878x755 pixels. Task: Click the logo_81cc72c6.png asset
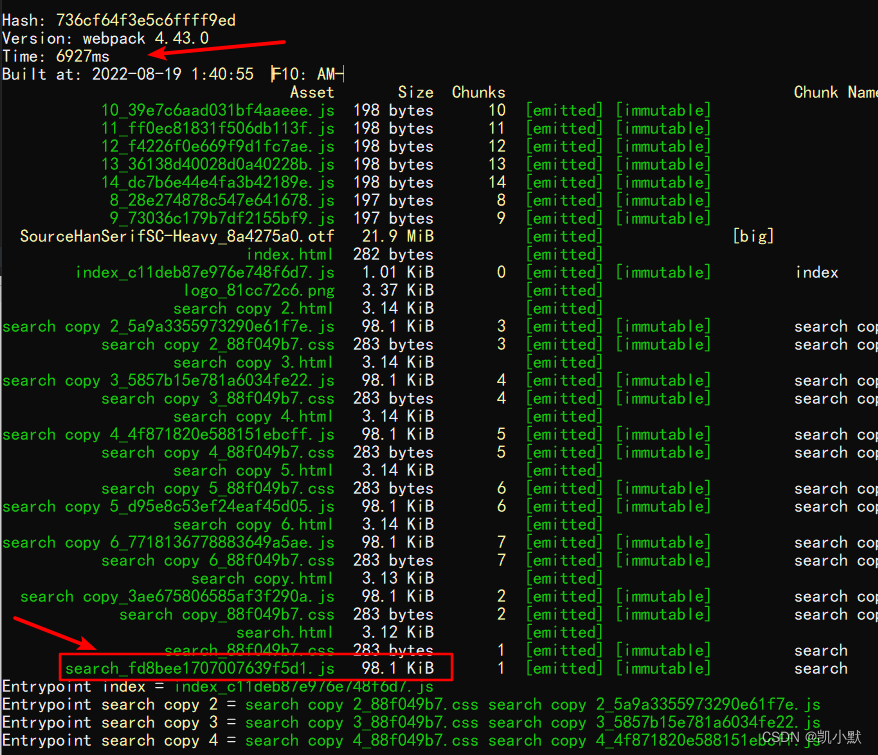(259, 290)
